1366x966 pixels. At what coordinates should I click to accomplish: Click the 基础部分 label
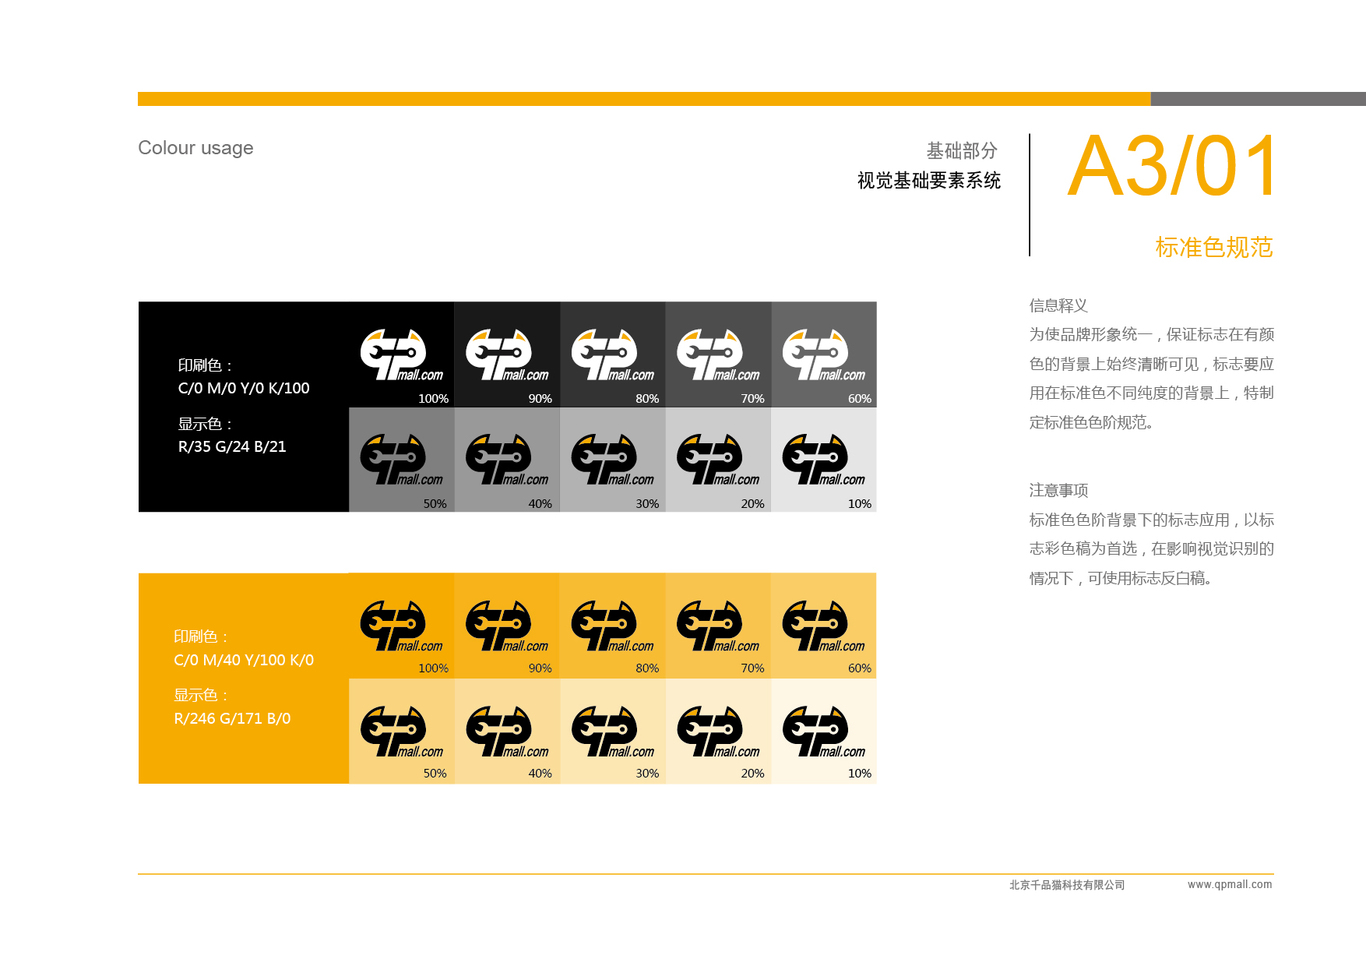click(x=962, y=151)
